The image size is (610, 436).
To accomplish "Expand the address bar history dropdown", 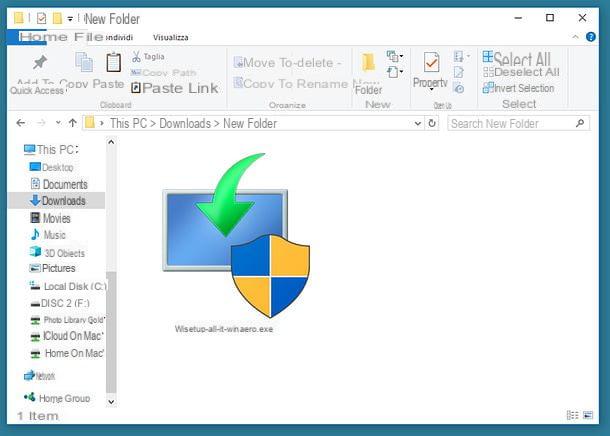I will tap(418, 124).
